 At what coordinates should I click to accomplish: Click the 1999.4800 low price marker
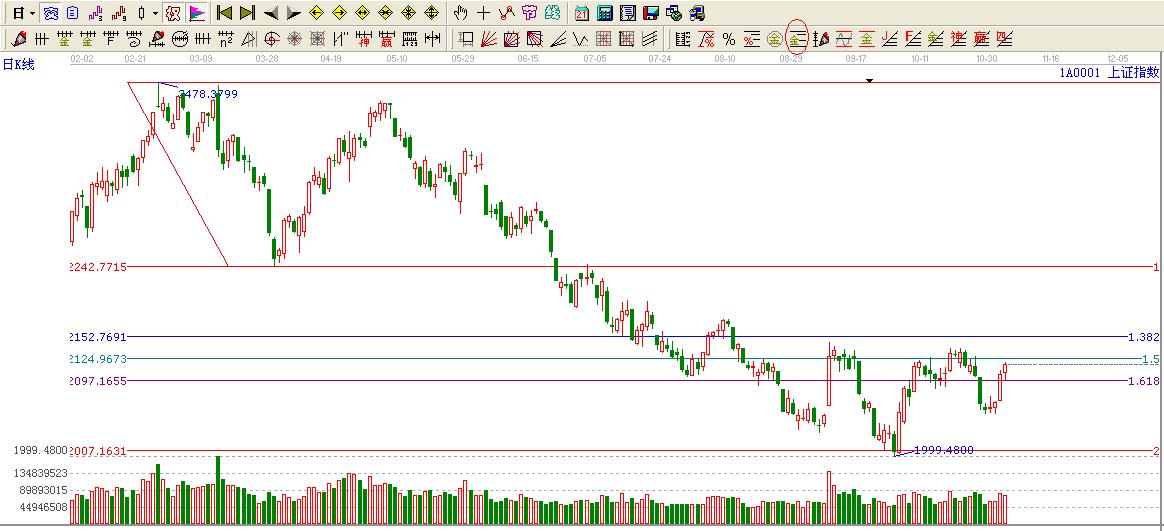point(943,450)
